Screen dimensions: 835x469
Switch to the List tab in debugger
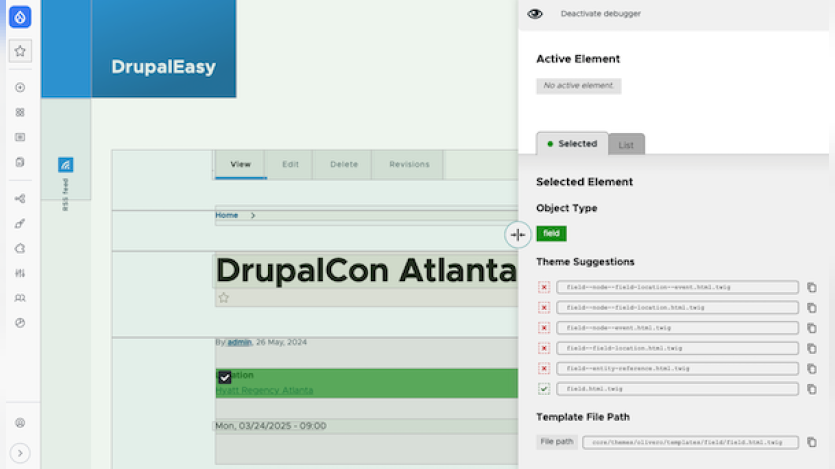click(x=626, y=145)
